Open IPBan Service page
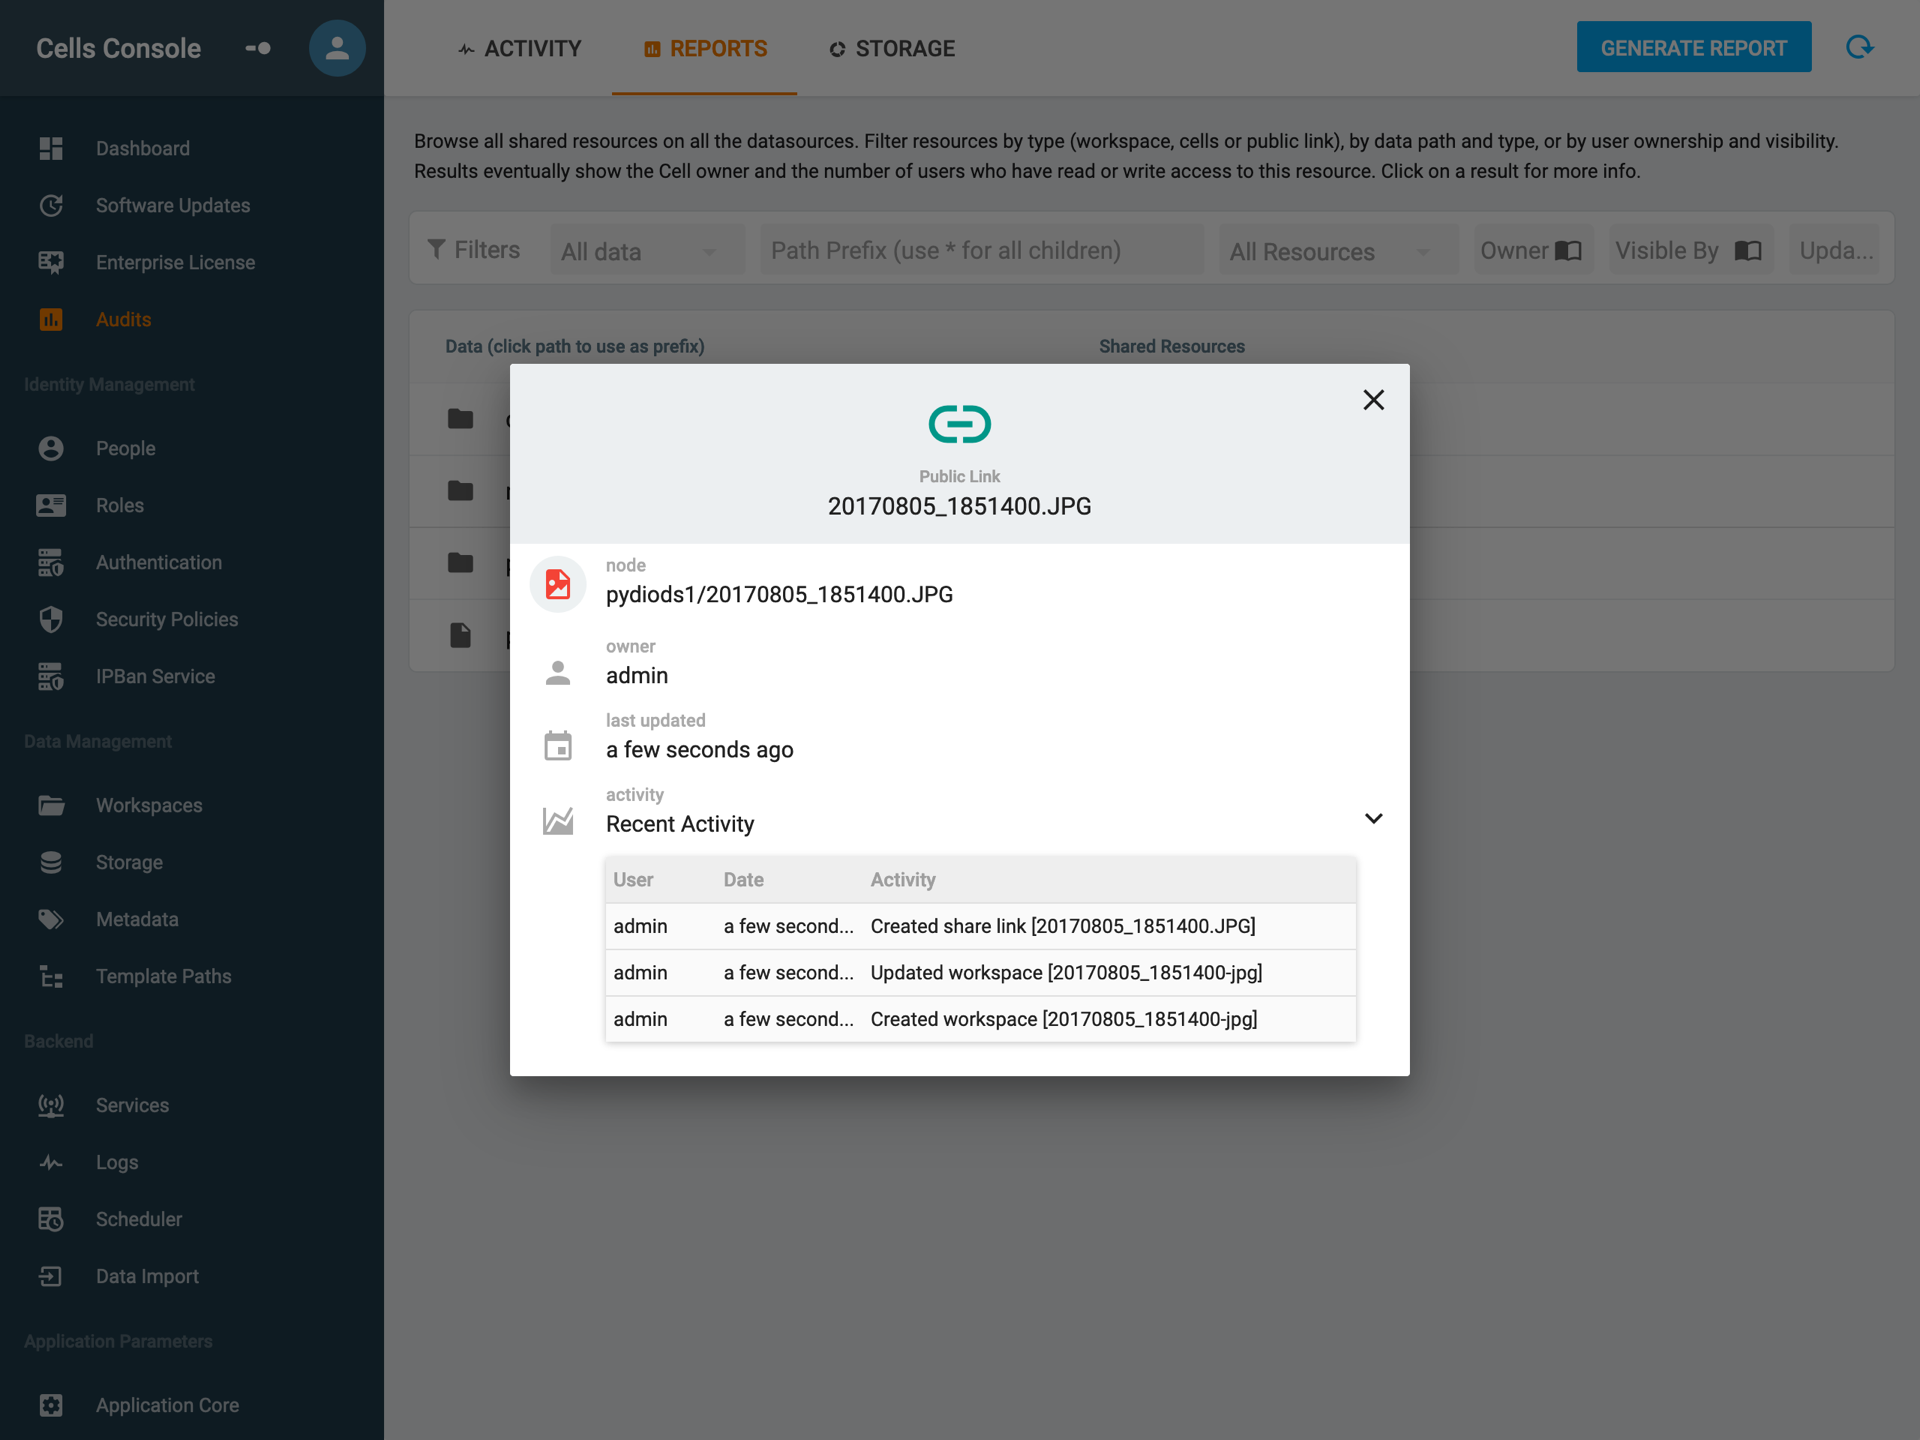 [x=155, y=676]
